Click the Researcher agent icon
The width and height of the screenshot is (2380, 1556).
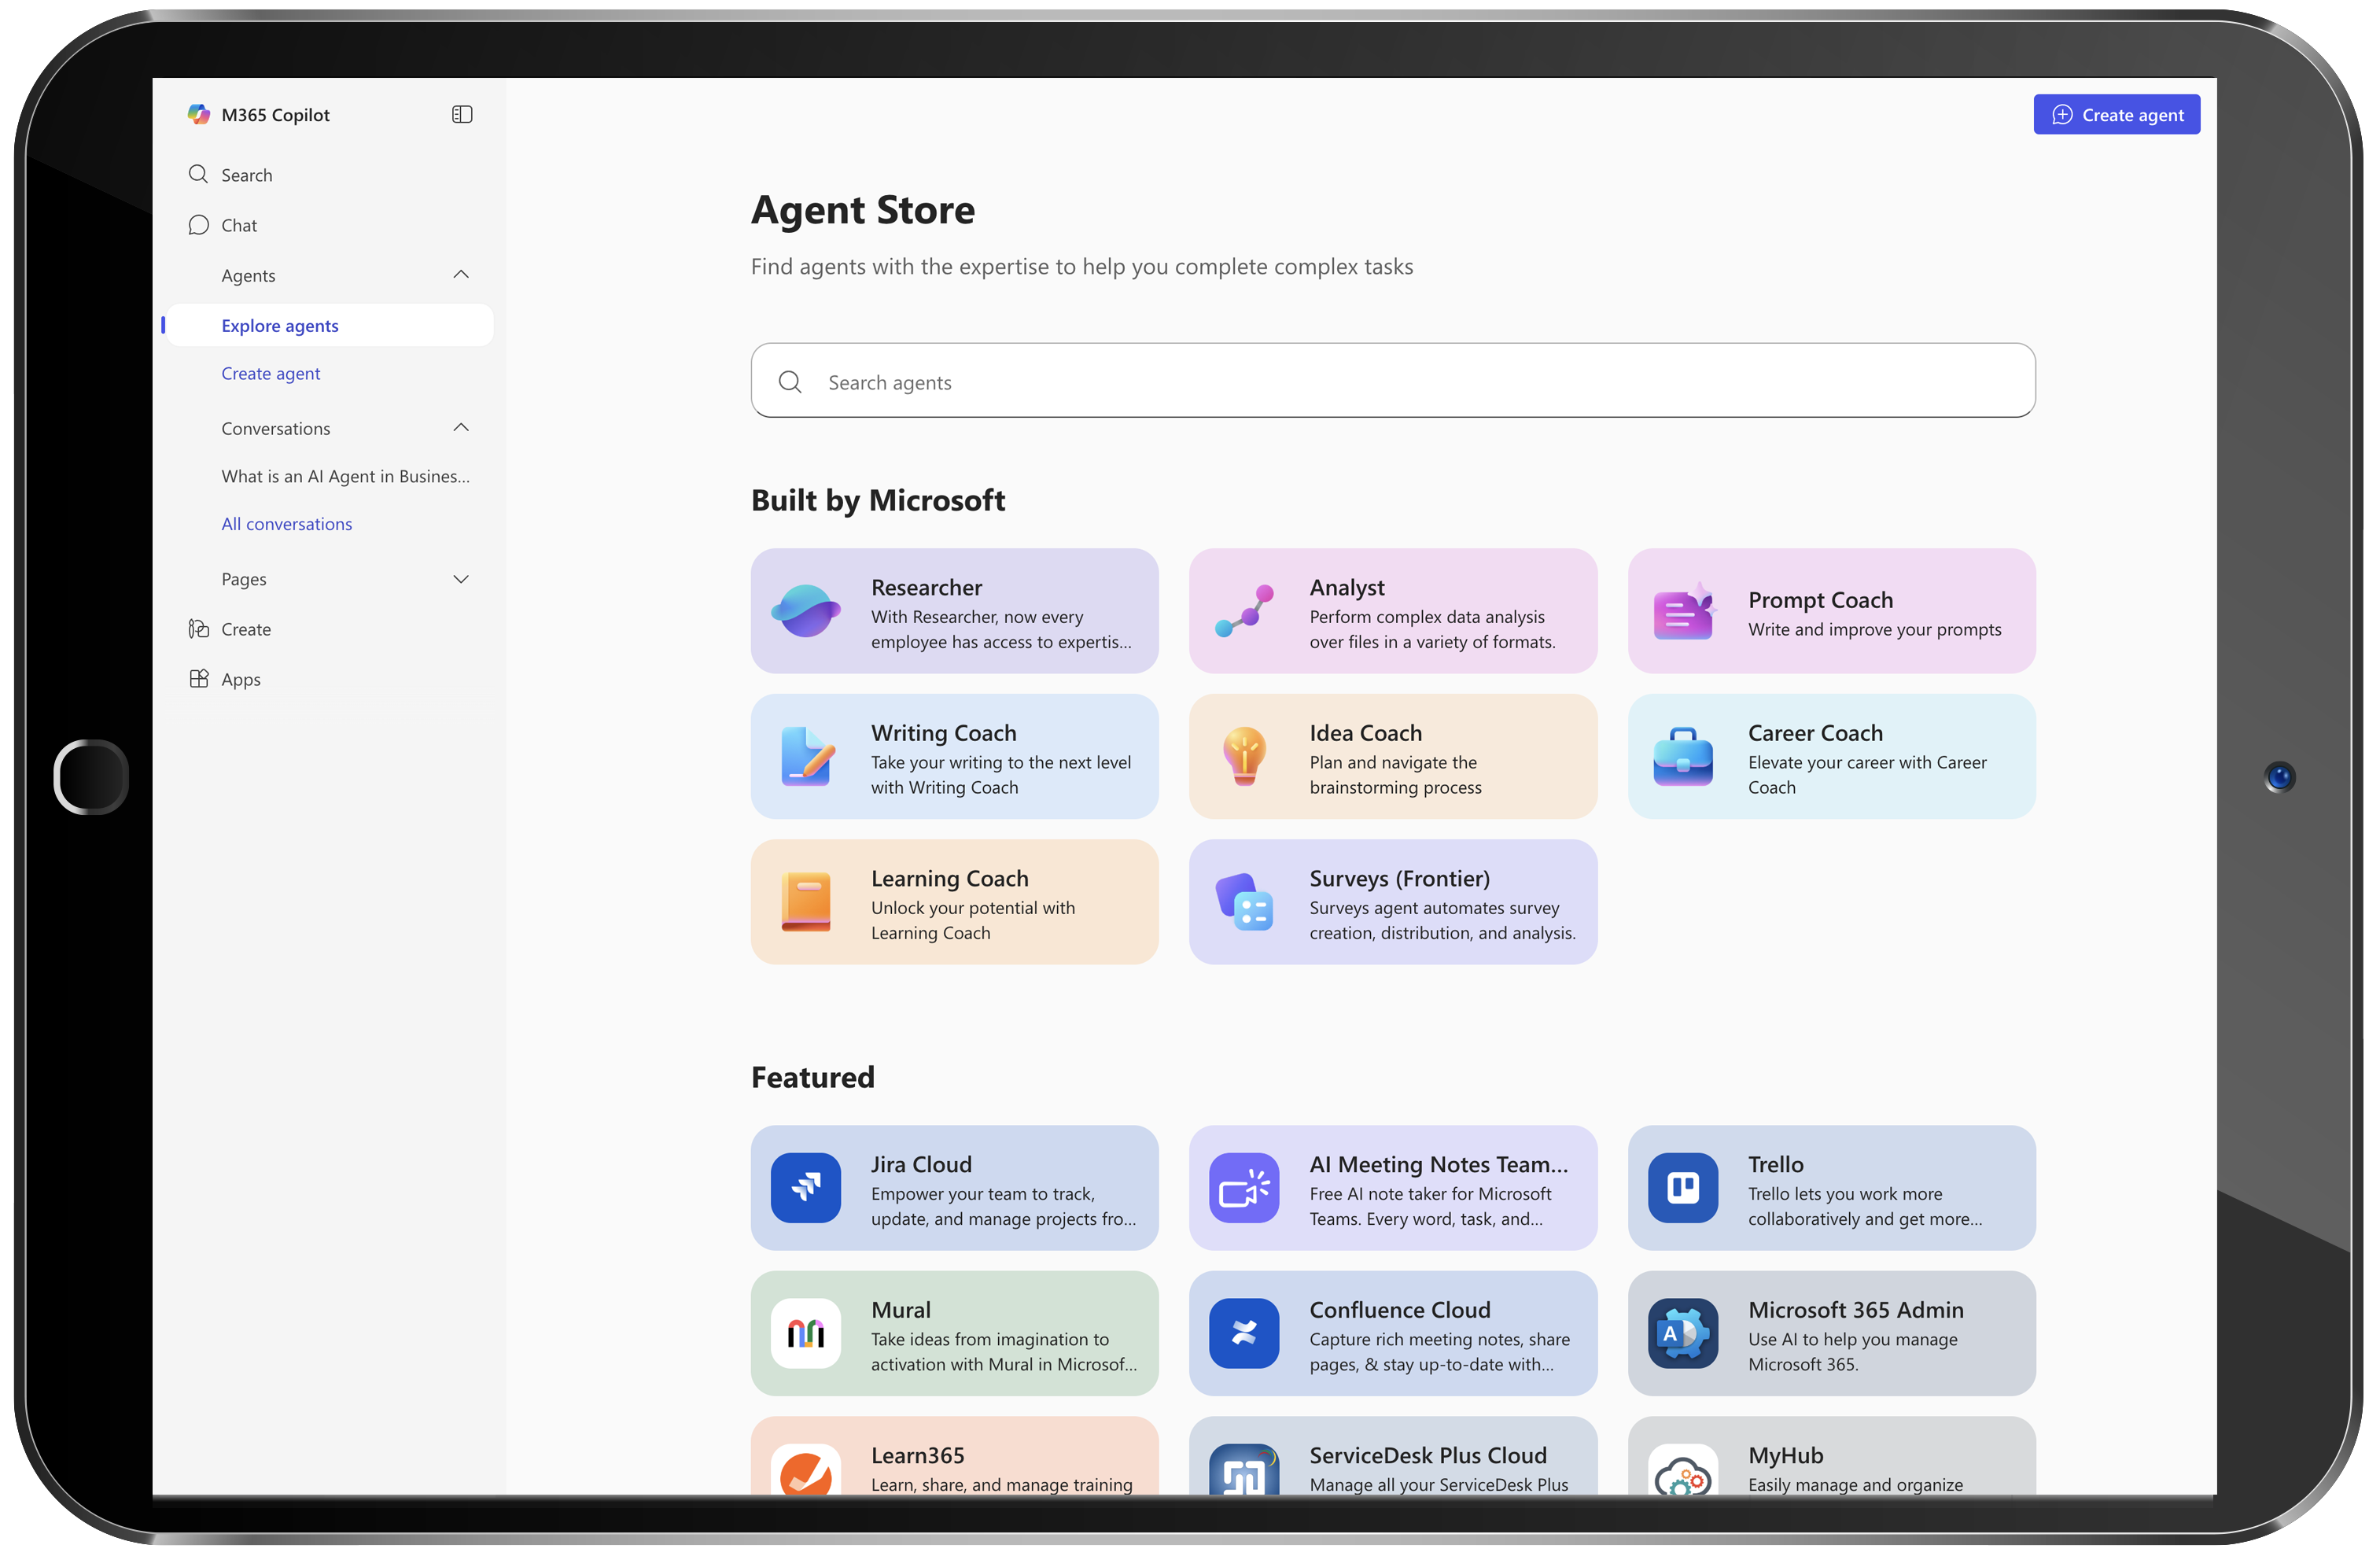point(805,610)
